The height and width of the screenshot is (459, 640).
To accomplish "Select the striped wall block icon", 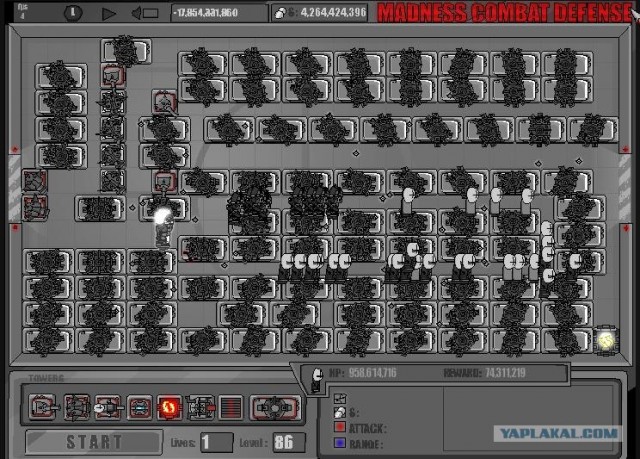I will tap(231, 407).
